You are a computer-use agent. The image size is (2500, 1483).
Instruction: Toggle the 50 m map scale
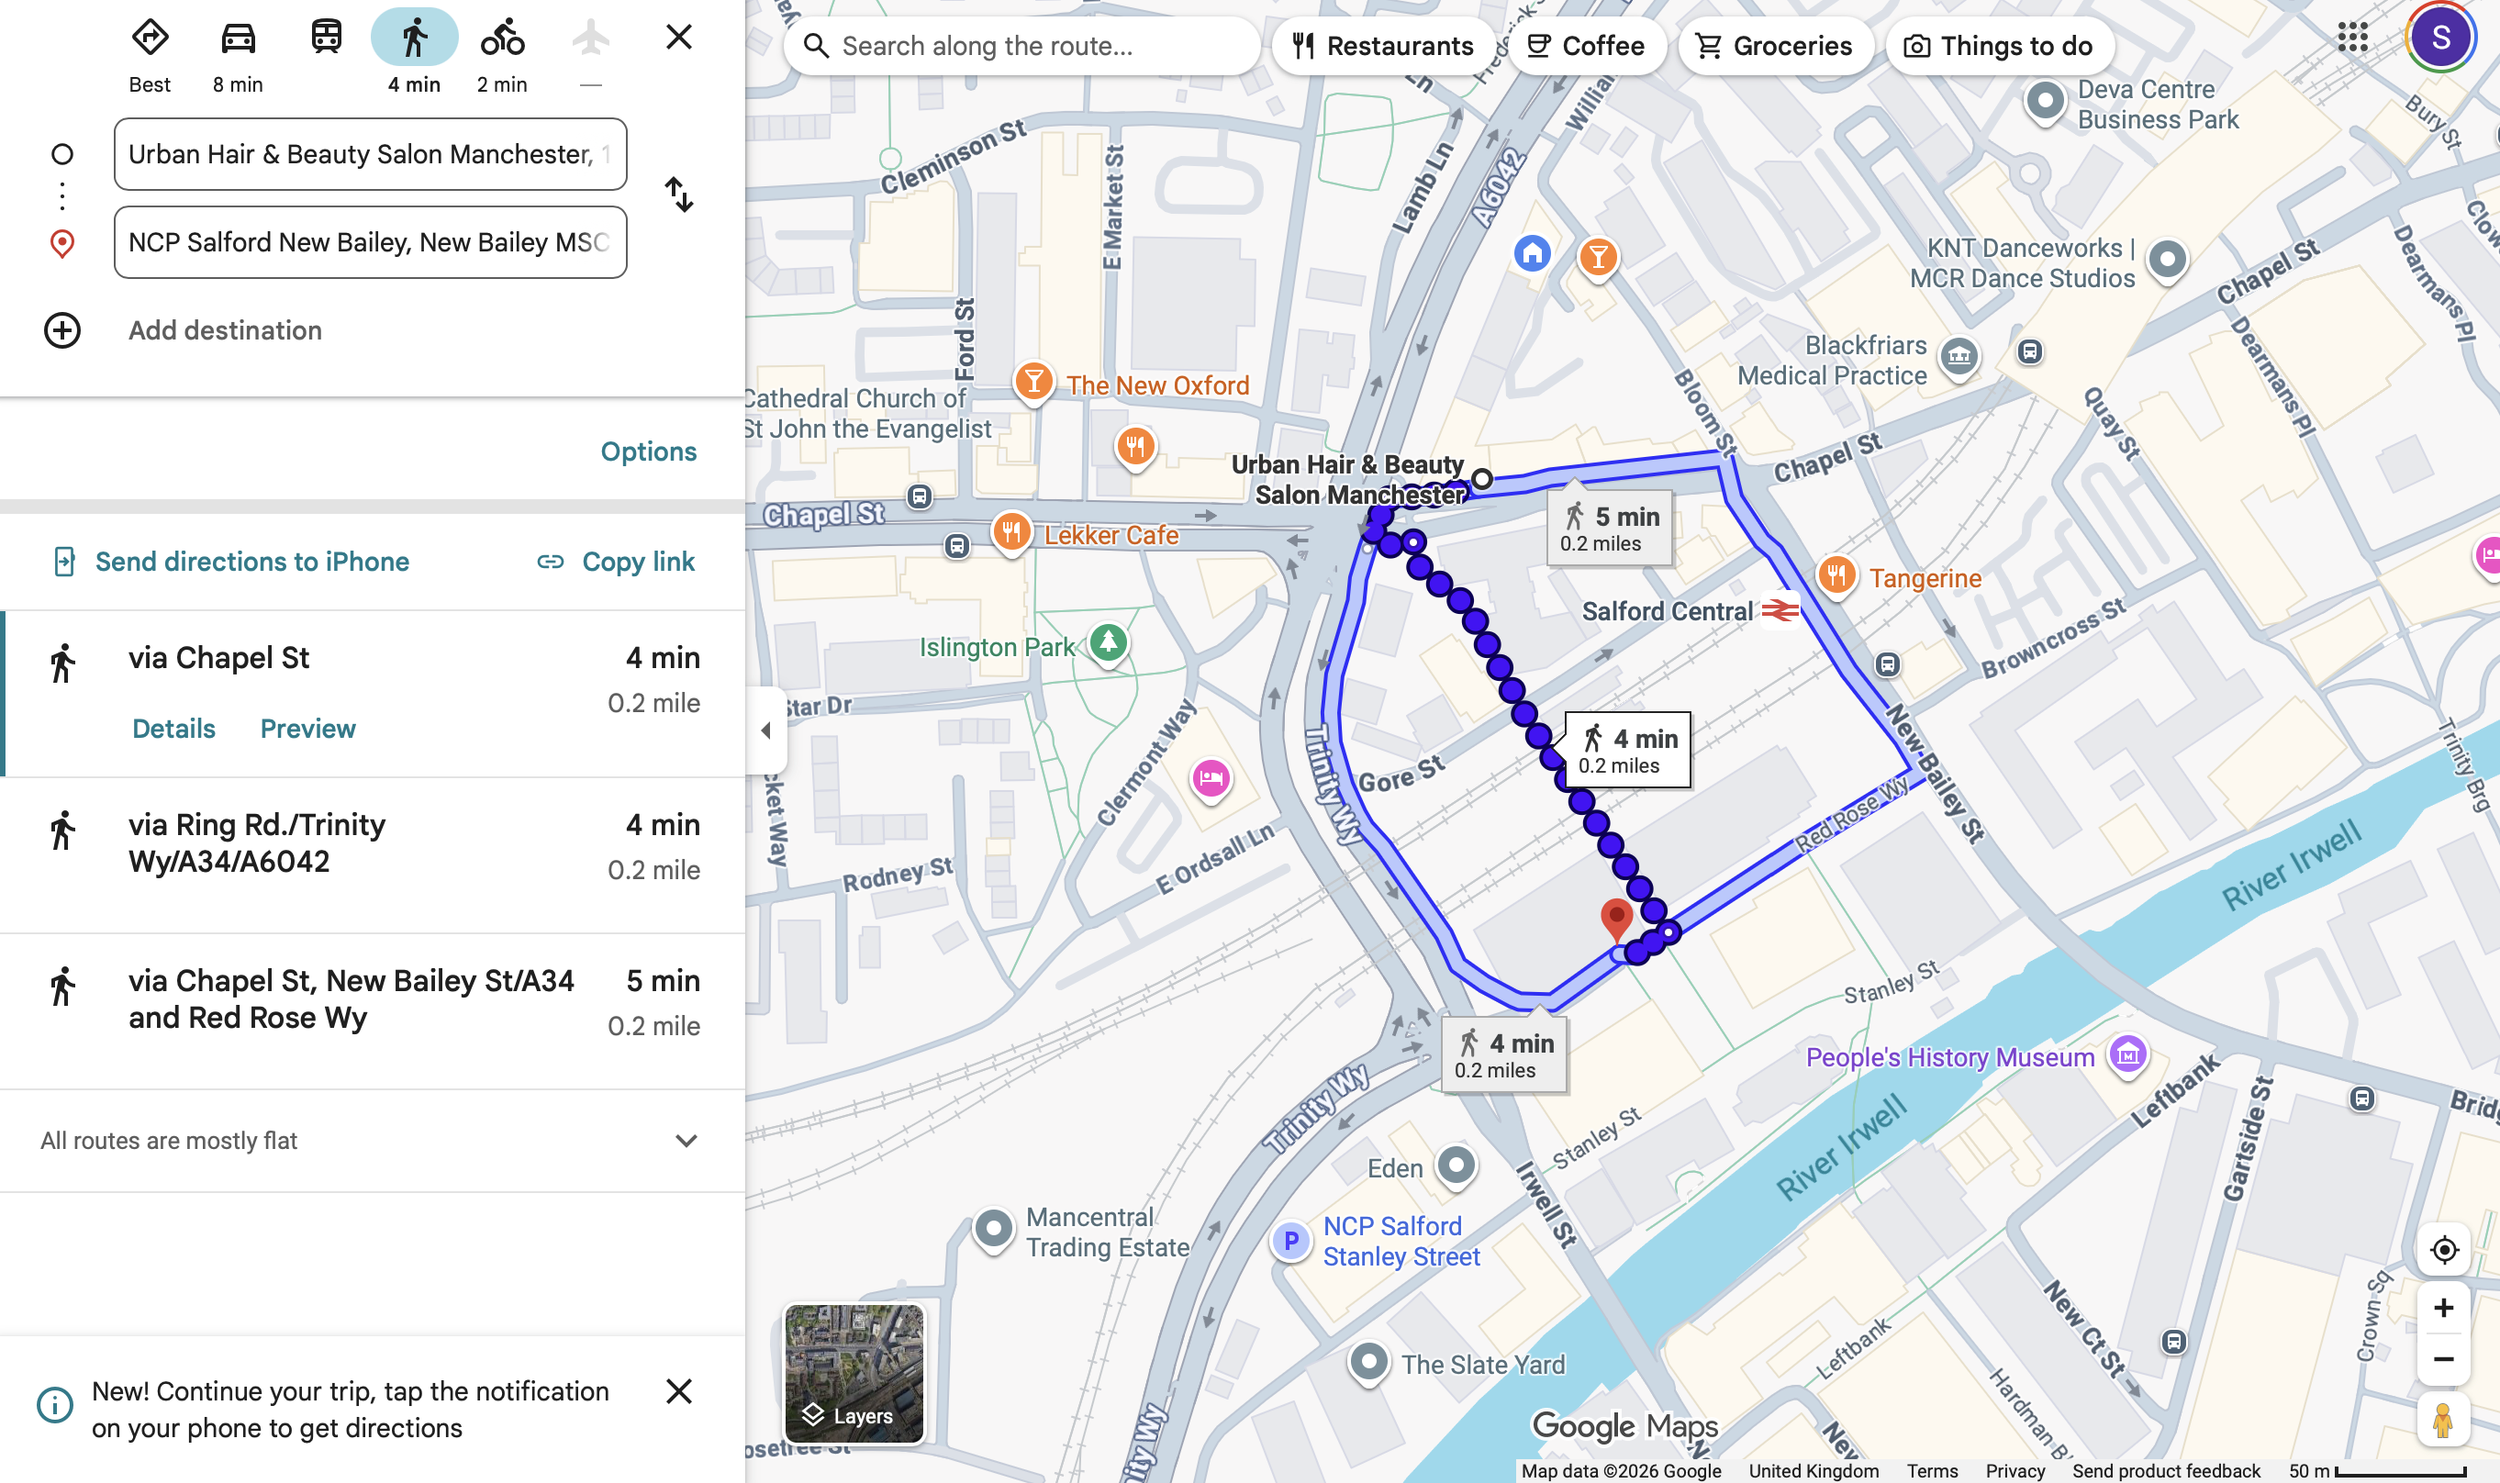2378,1471
